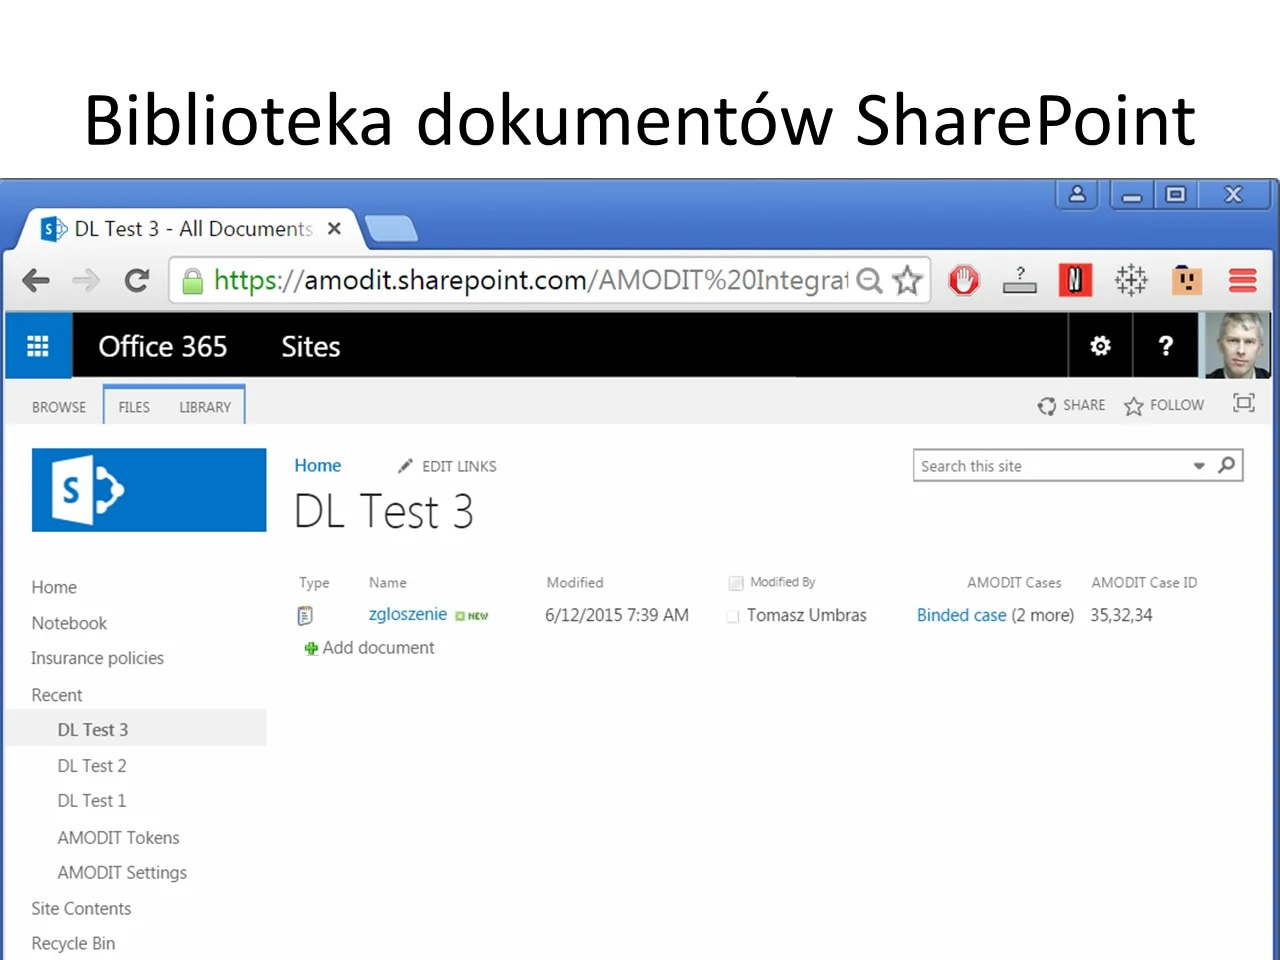This screenshot has width=1280, height=960.
Task: Tick the checkbox beside Tomasz Umbras
Action: pyautogui.click(x=733, y=617)
